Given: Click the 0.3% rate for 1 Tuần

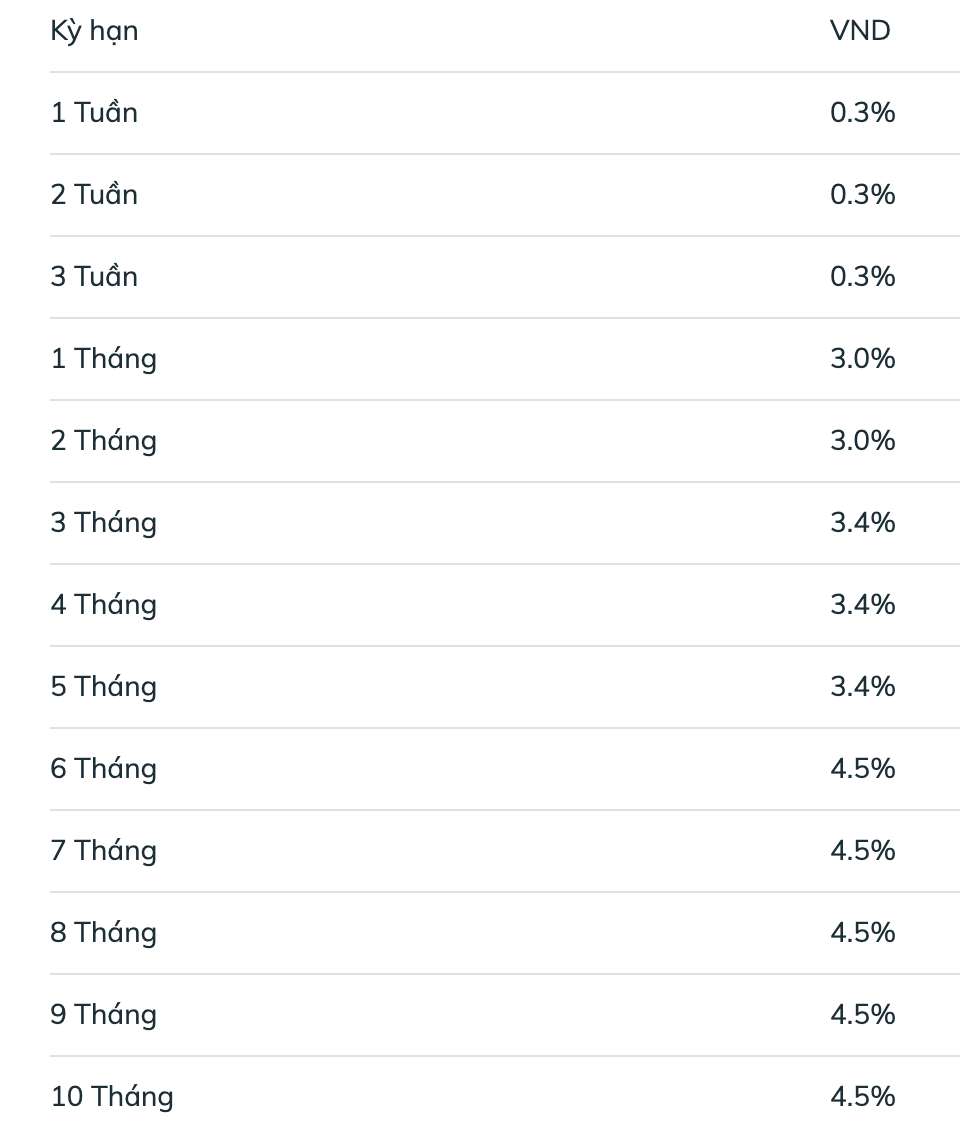Looking at the screenshot, I should 862,112.
